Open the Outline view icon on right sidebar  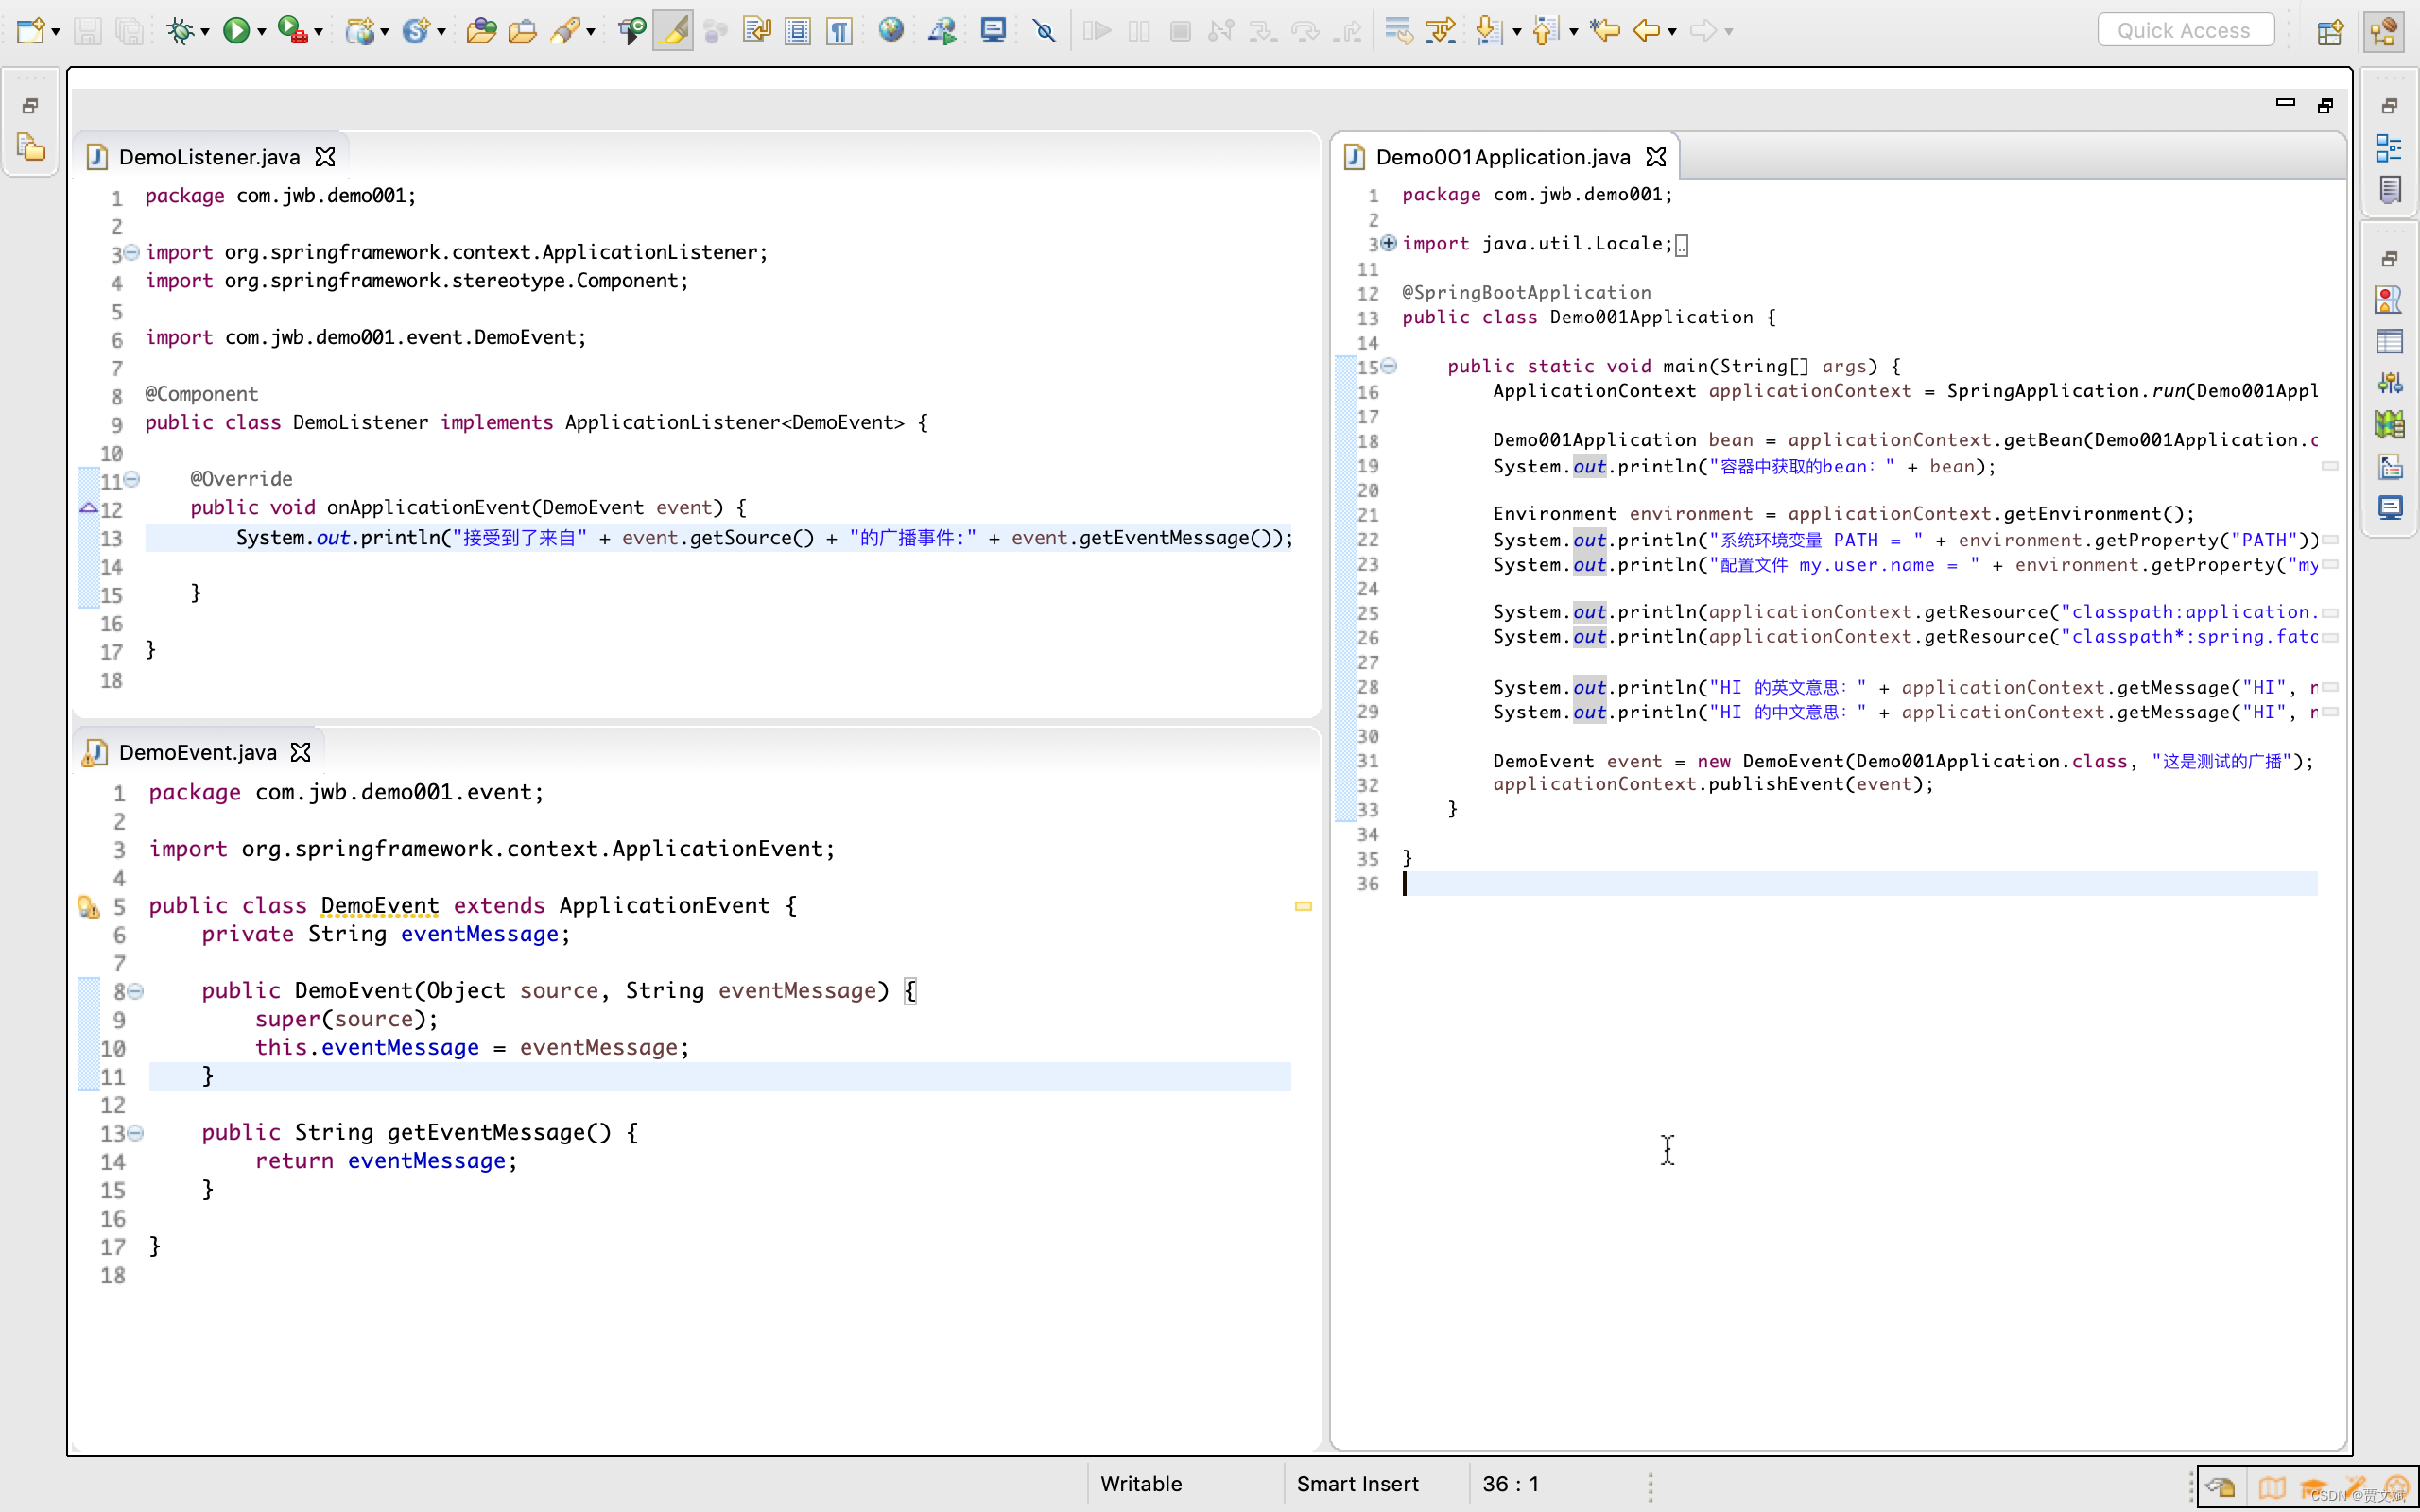click(x=2389, y=148)
